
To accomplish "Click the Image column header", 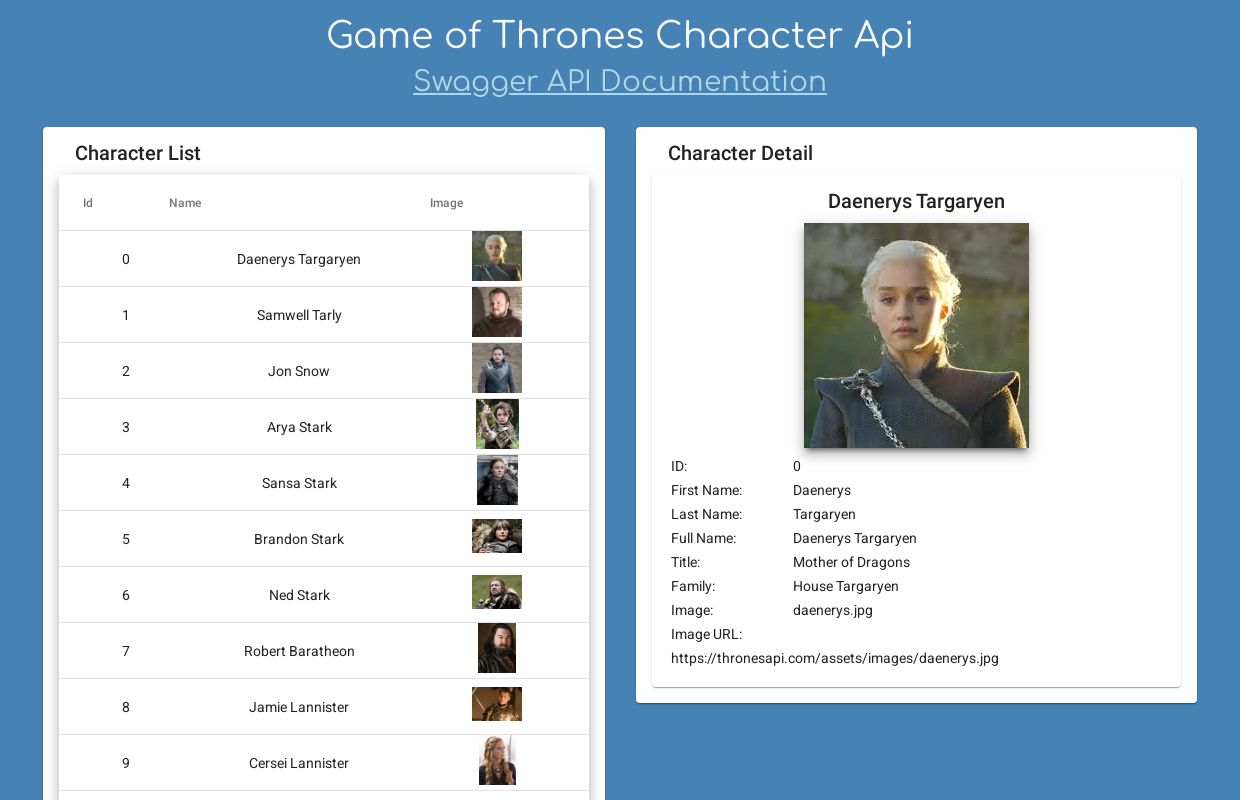I will point(446,203).
